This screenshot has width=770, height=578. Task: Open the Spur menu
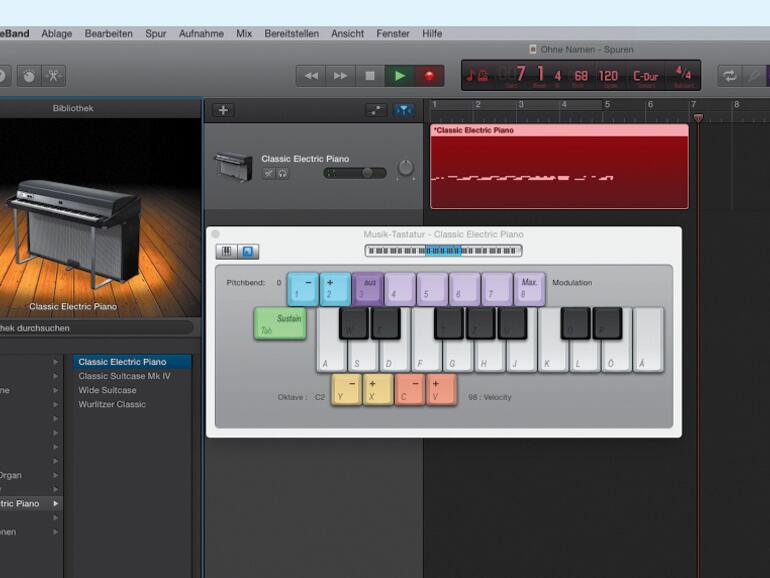point(156,33)
